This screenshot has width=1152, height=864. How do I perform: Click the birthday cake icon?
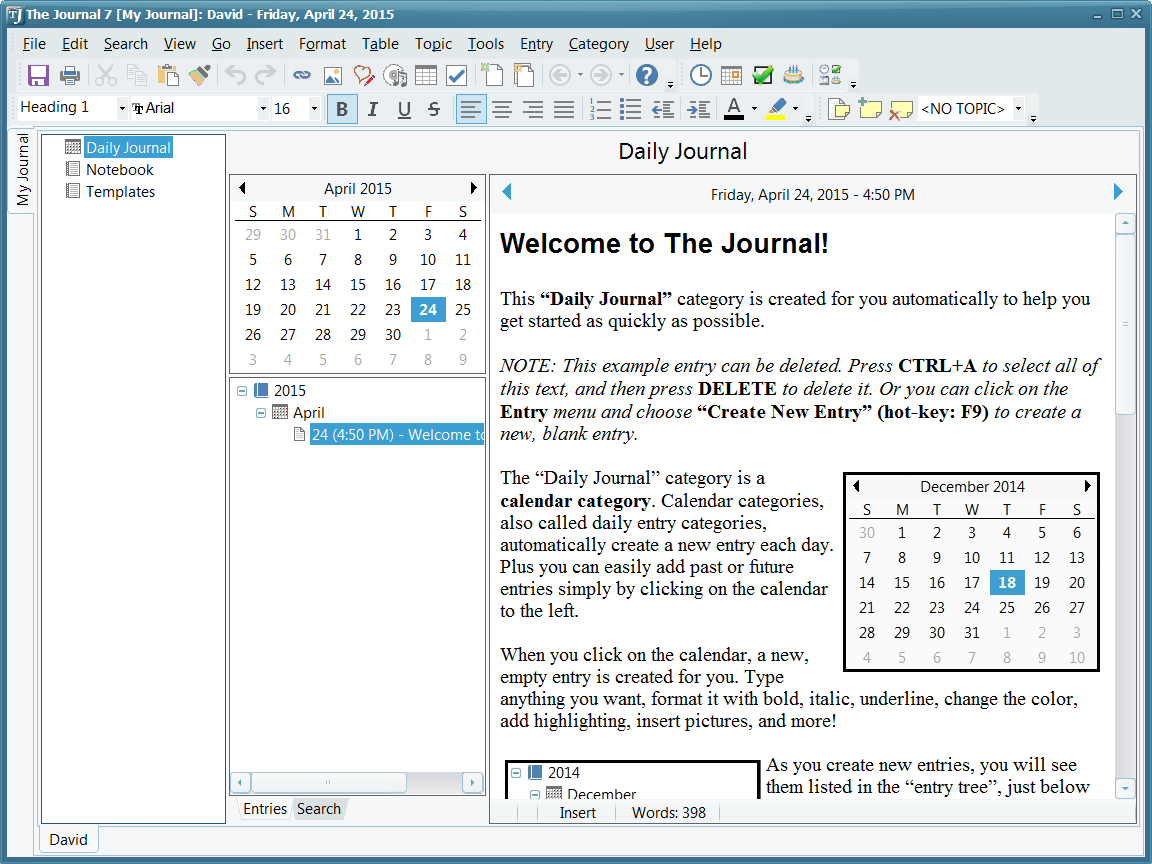tap(793, 75)
